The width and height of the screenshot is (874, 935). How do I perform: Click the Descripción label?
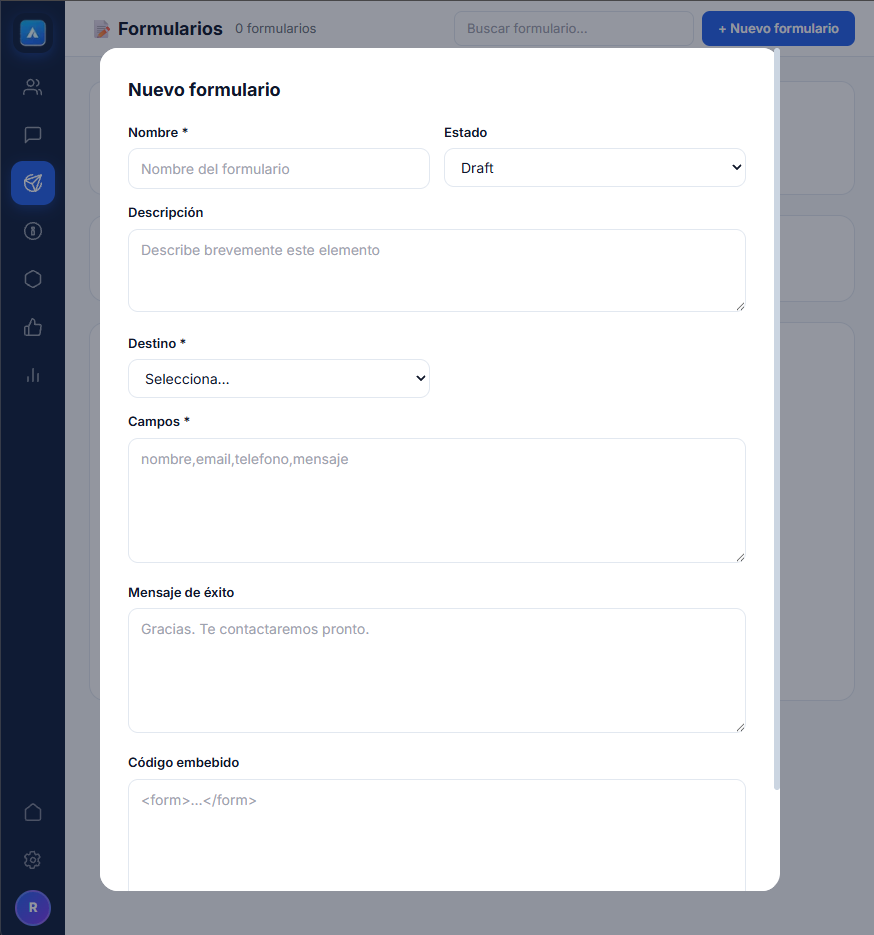(x=166, y=213)
